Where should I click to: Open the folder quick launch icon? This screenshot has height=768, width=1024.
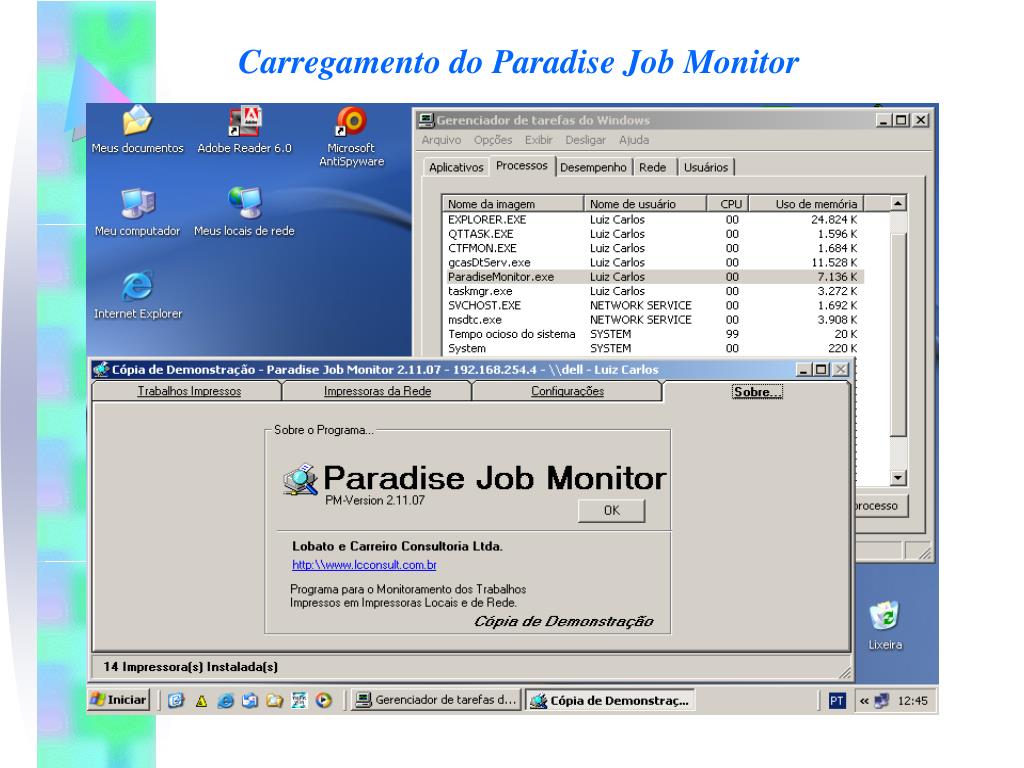click(x=275, y=701)
